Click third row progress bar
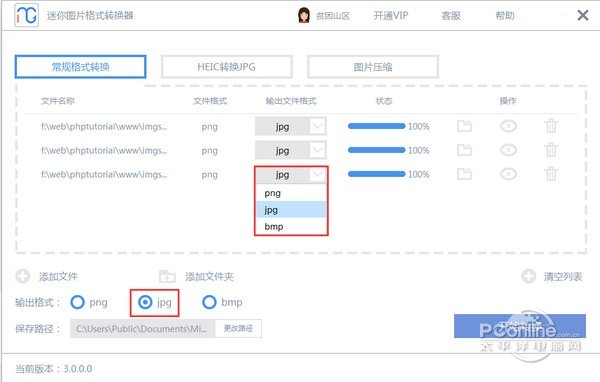The image size is (600, 382). click(377, 174)
